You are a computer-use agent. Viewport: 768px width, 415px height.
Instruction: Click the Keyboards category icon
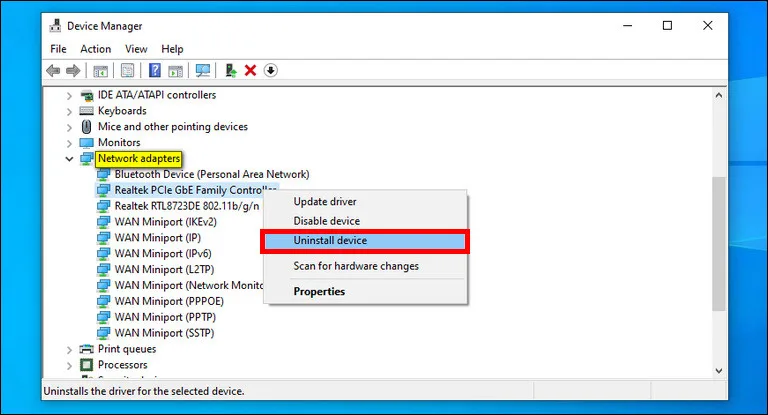(86, 111)
